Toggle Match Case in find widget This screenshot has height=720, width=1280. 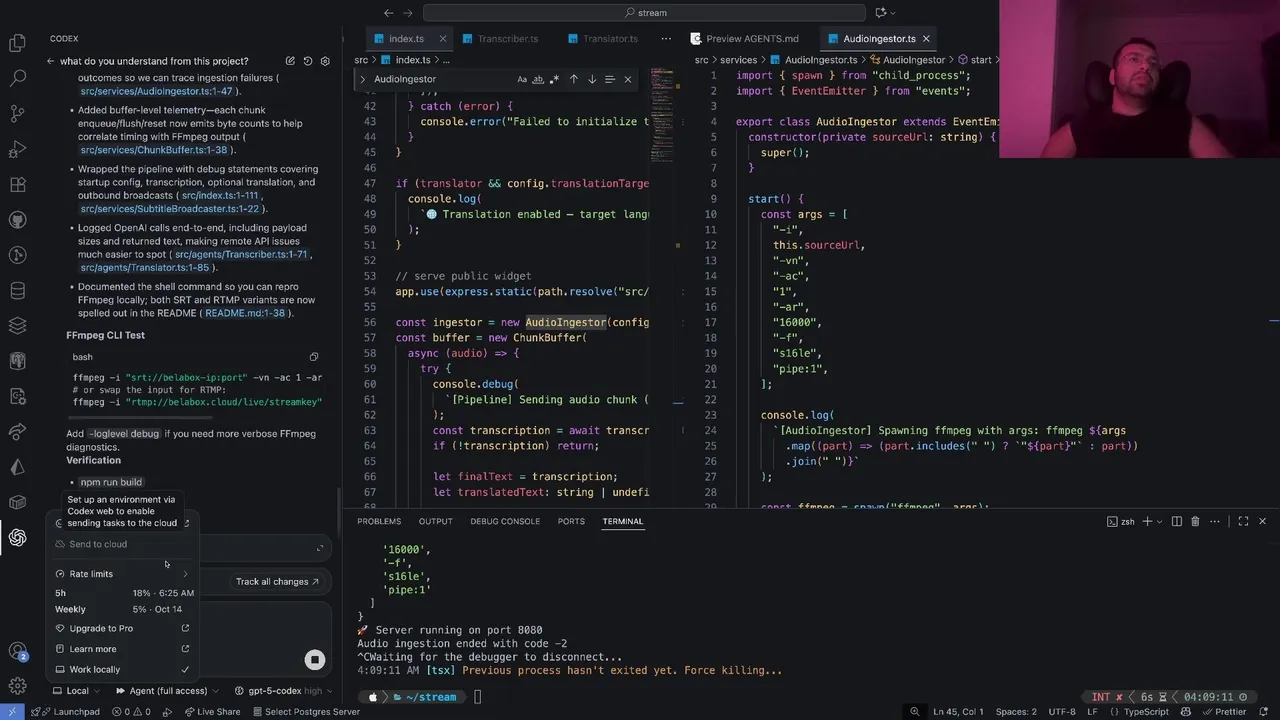coord(522,79)
